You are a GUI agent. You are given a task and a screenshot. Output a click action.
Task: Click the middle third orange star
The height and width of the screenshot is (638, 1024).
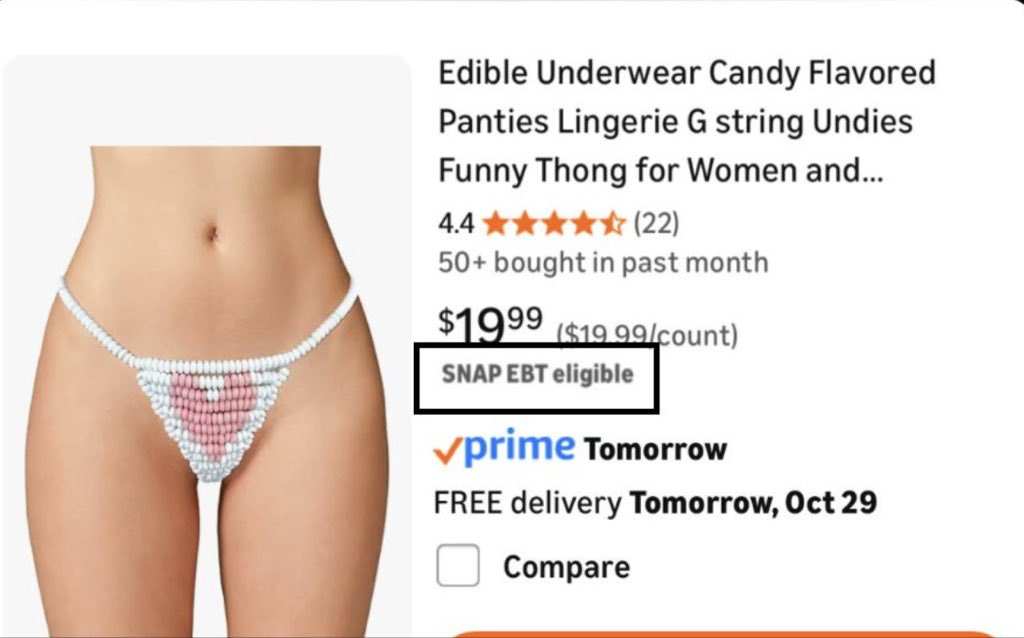tap(554, 224)
